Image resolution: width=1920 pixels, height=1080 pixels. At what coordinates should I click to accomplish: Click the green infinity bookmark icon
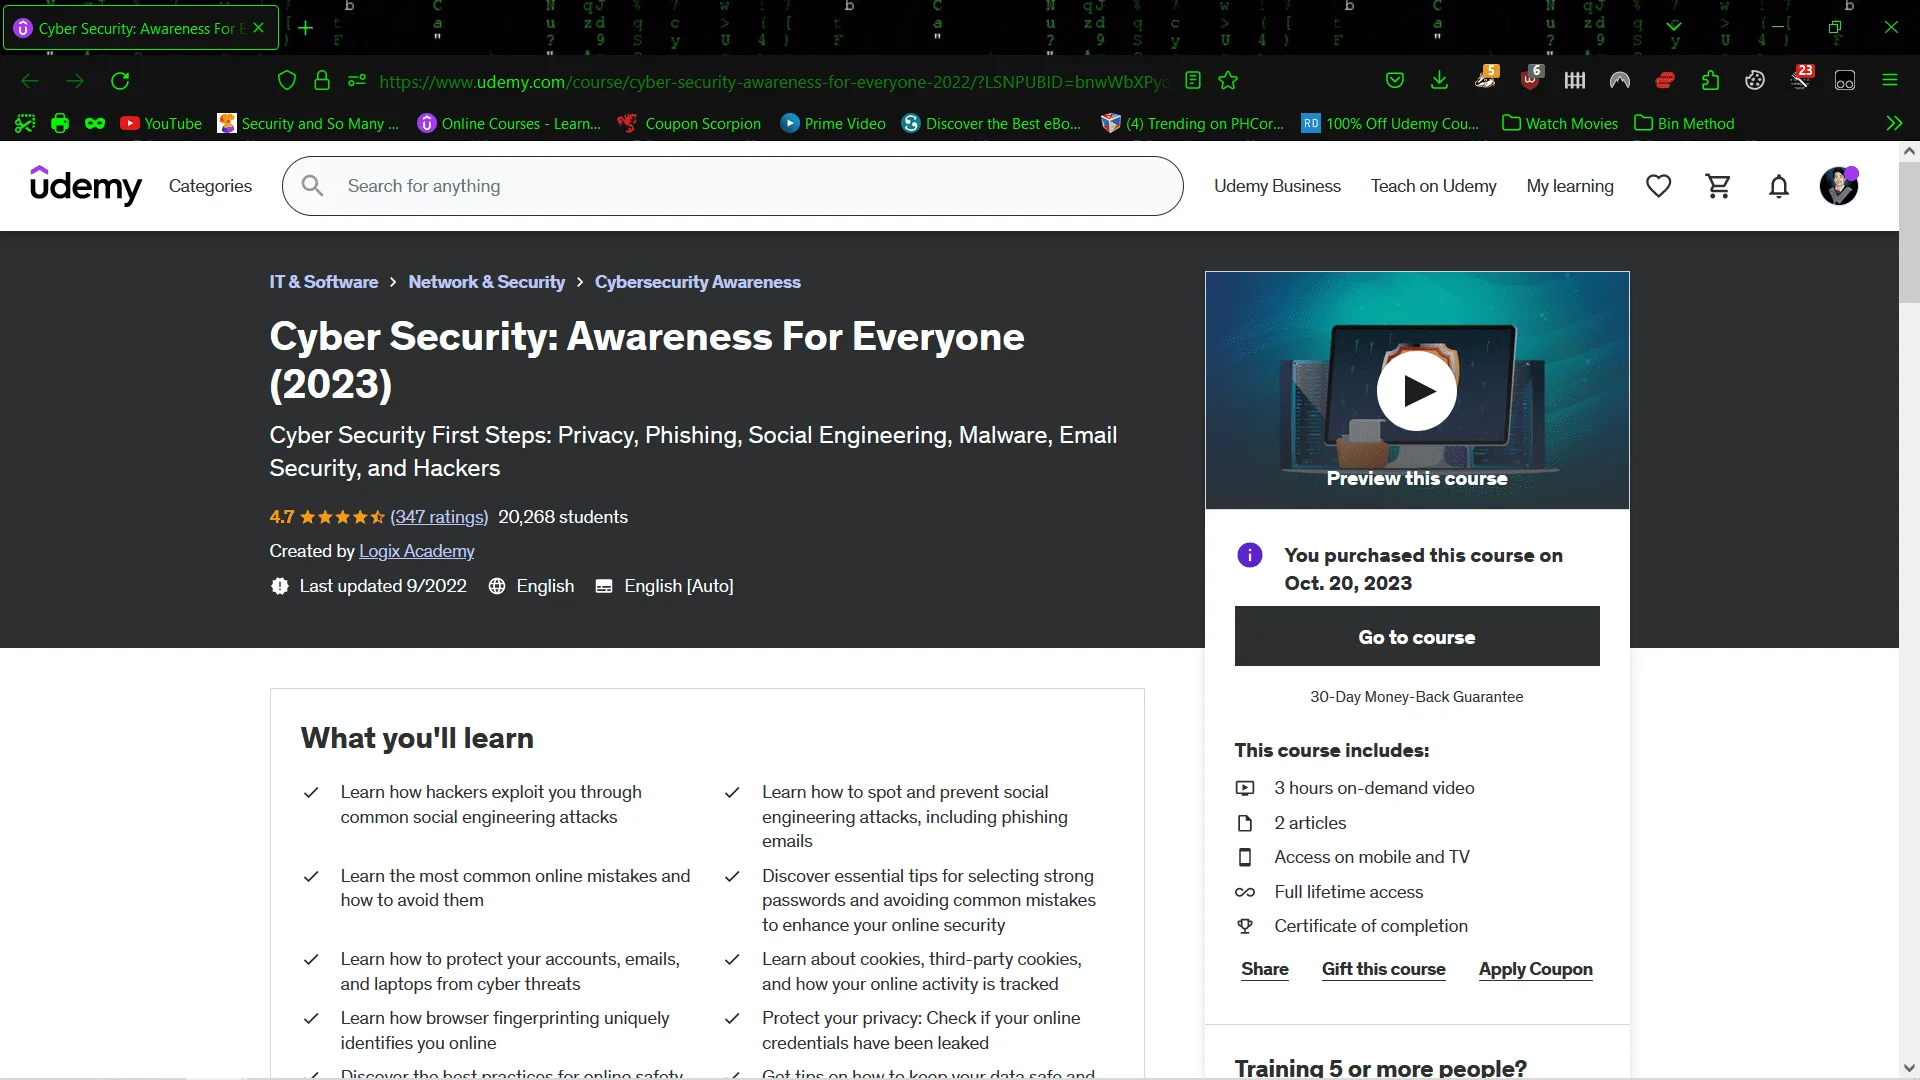pyautogui.click(x=95, y=124)
